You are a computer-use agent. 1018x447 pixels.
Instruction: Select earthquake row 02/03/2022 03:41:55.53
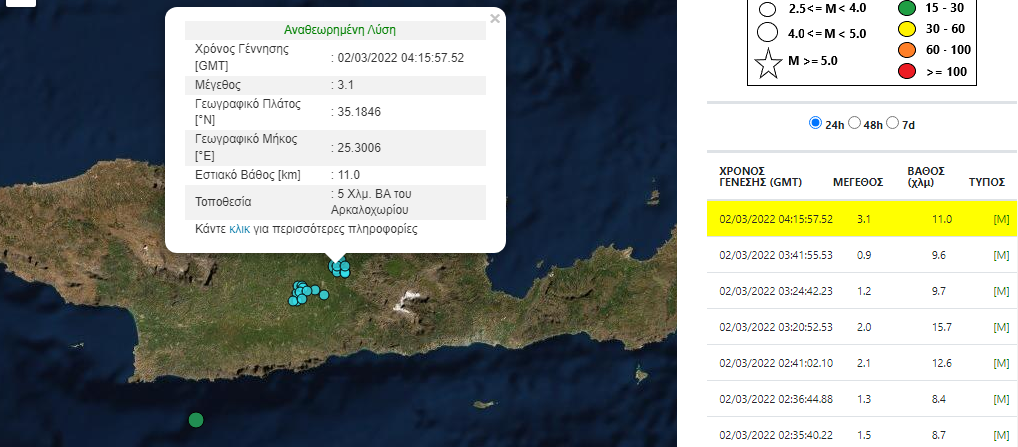click(862, 255)
